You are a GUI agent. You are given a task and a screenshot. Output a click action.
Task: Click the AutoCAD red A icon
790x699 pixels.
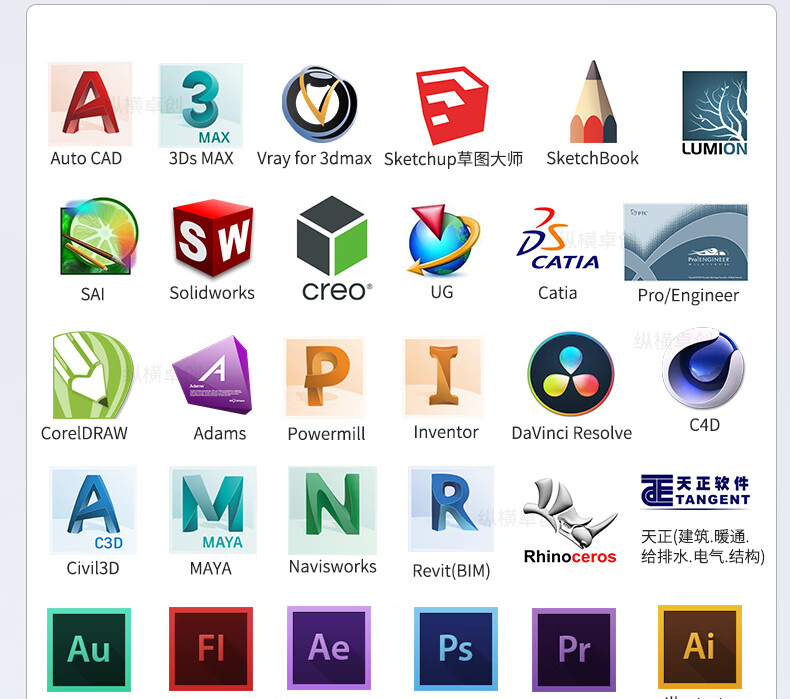[x=90, y=104]
